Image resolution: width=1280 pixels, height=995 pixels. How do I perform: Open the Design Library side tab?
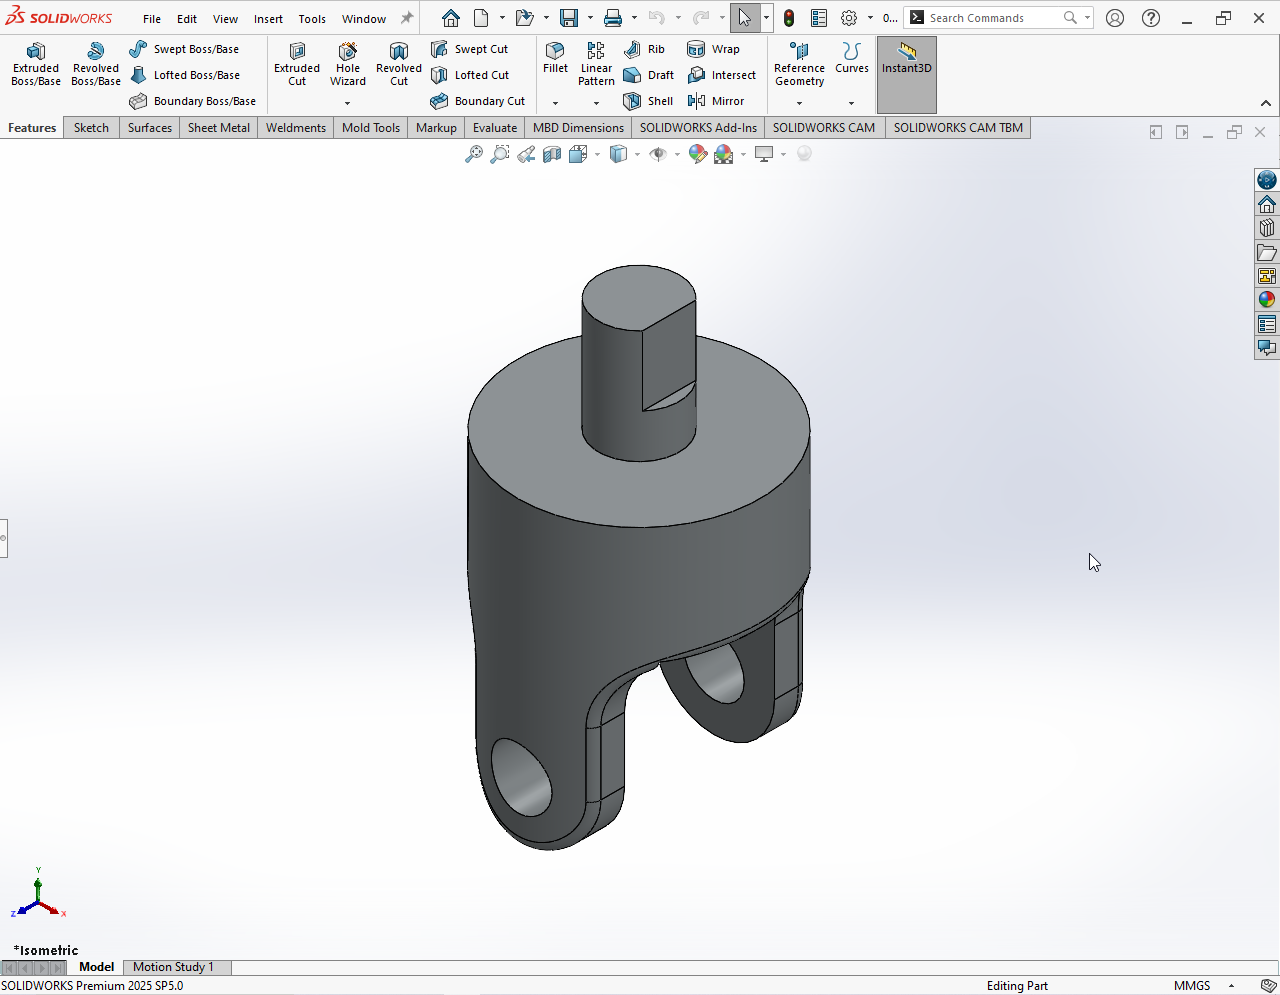click(x=1267, y=228)
